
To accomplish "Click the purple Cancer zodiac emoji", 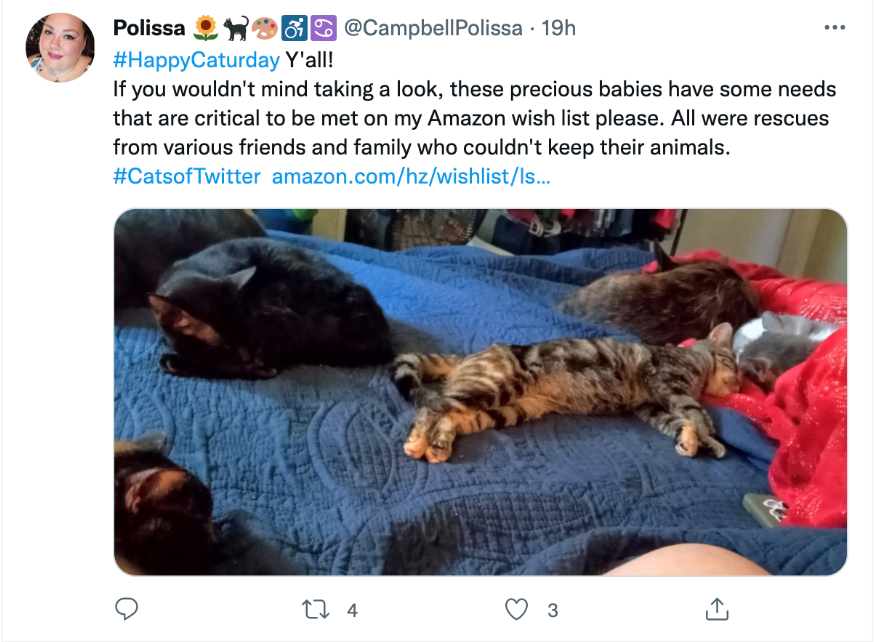I will click(323, 28).
